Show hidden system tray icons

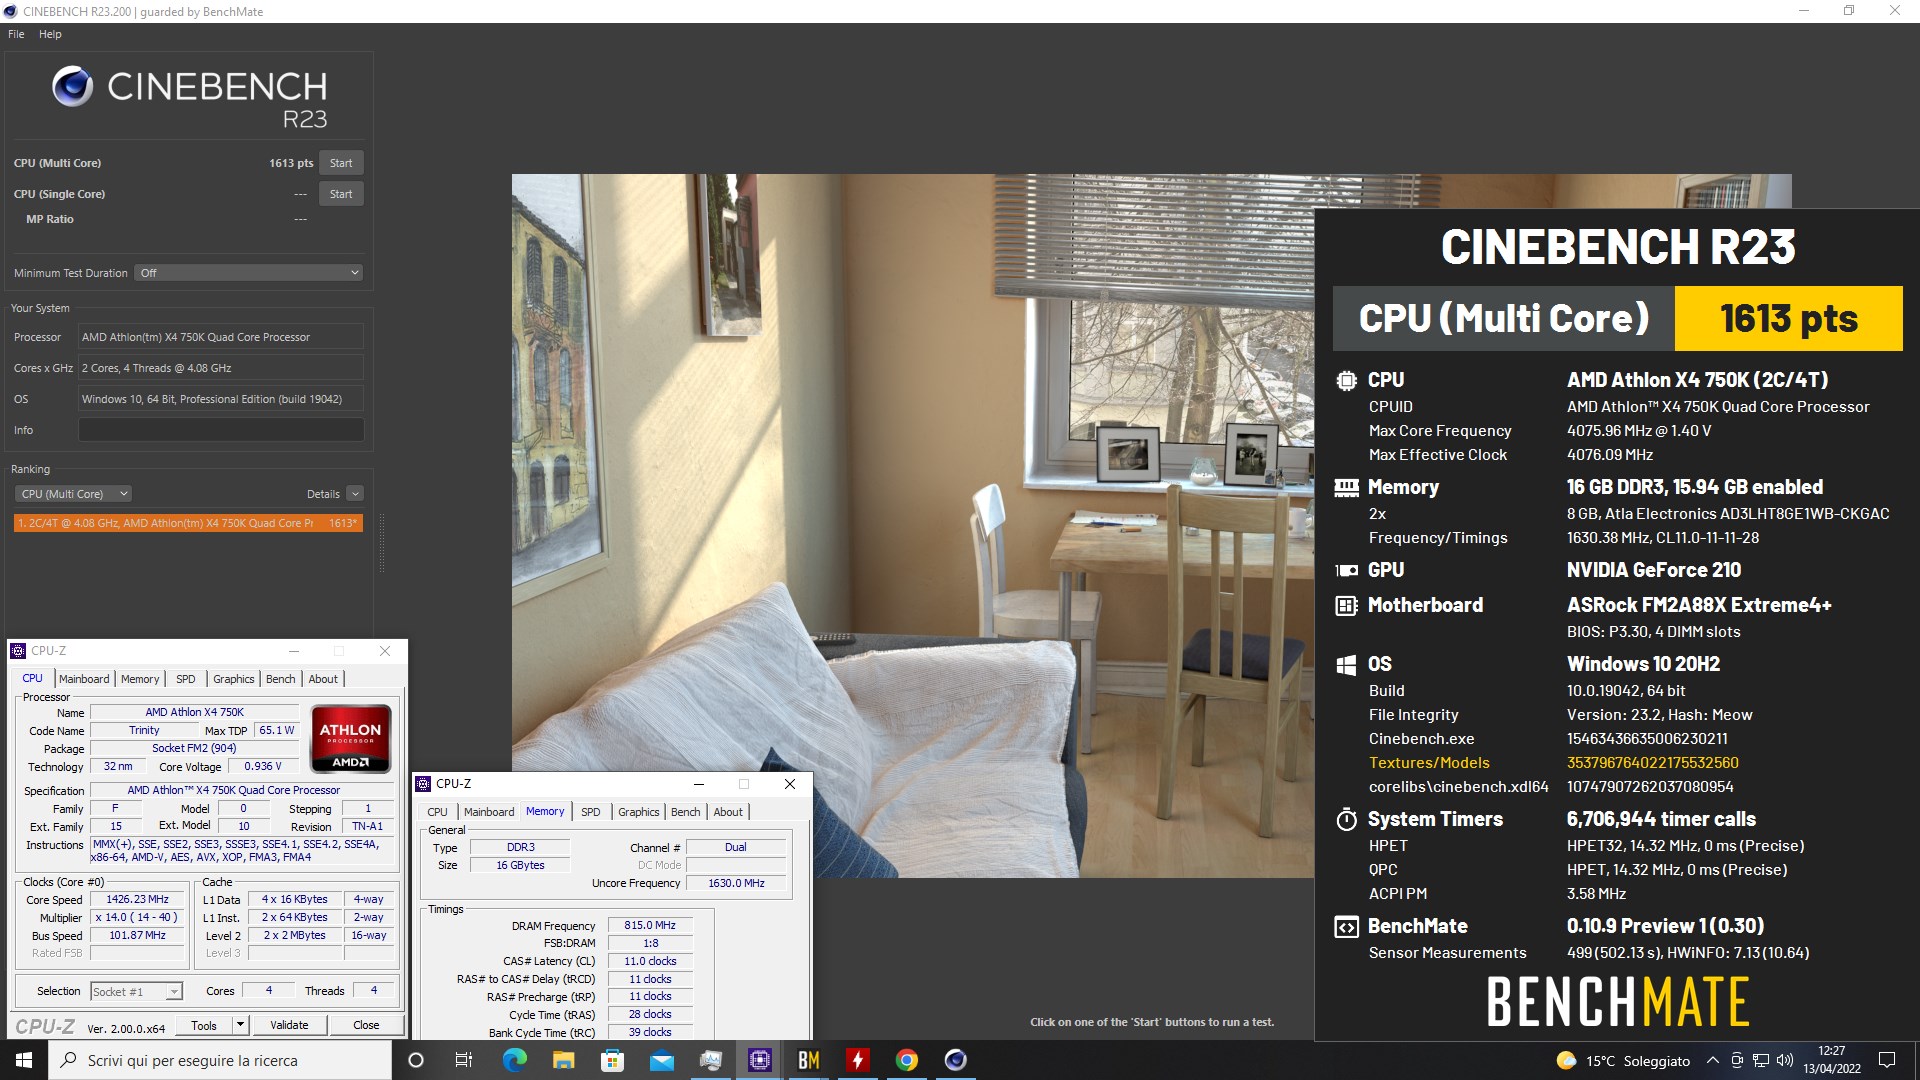(x=1712, y=1061)
